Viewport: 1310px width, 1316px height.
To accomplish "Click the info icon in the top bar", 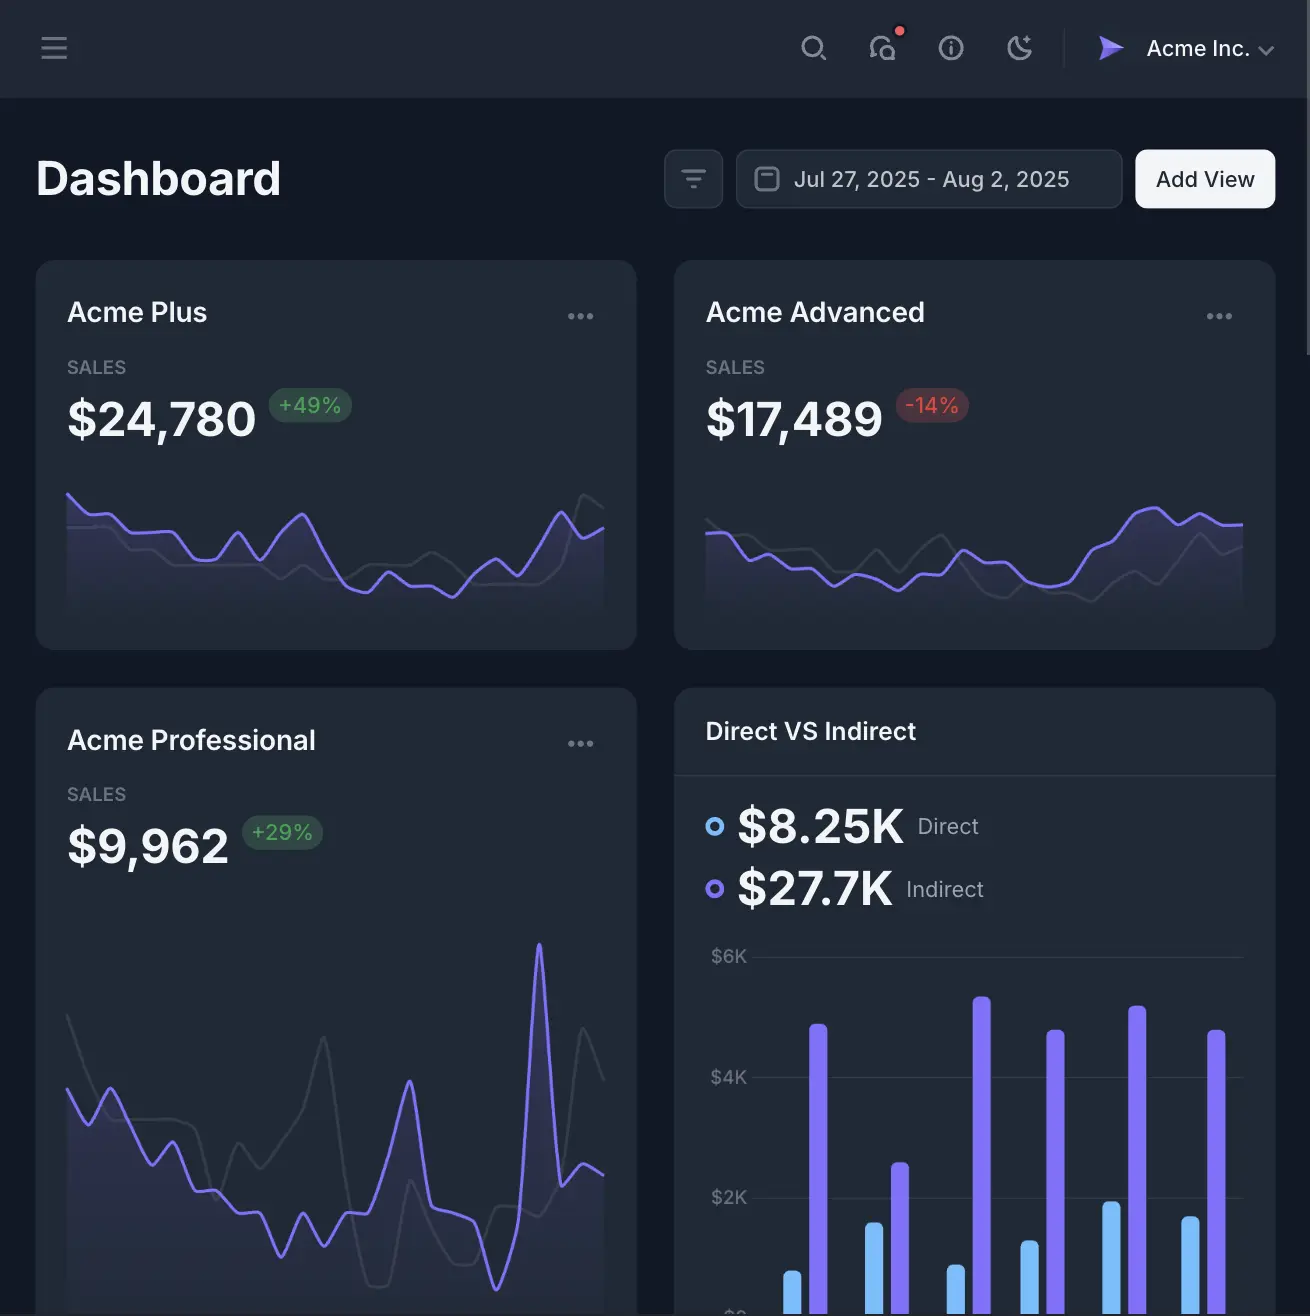I will pos(951,48).
